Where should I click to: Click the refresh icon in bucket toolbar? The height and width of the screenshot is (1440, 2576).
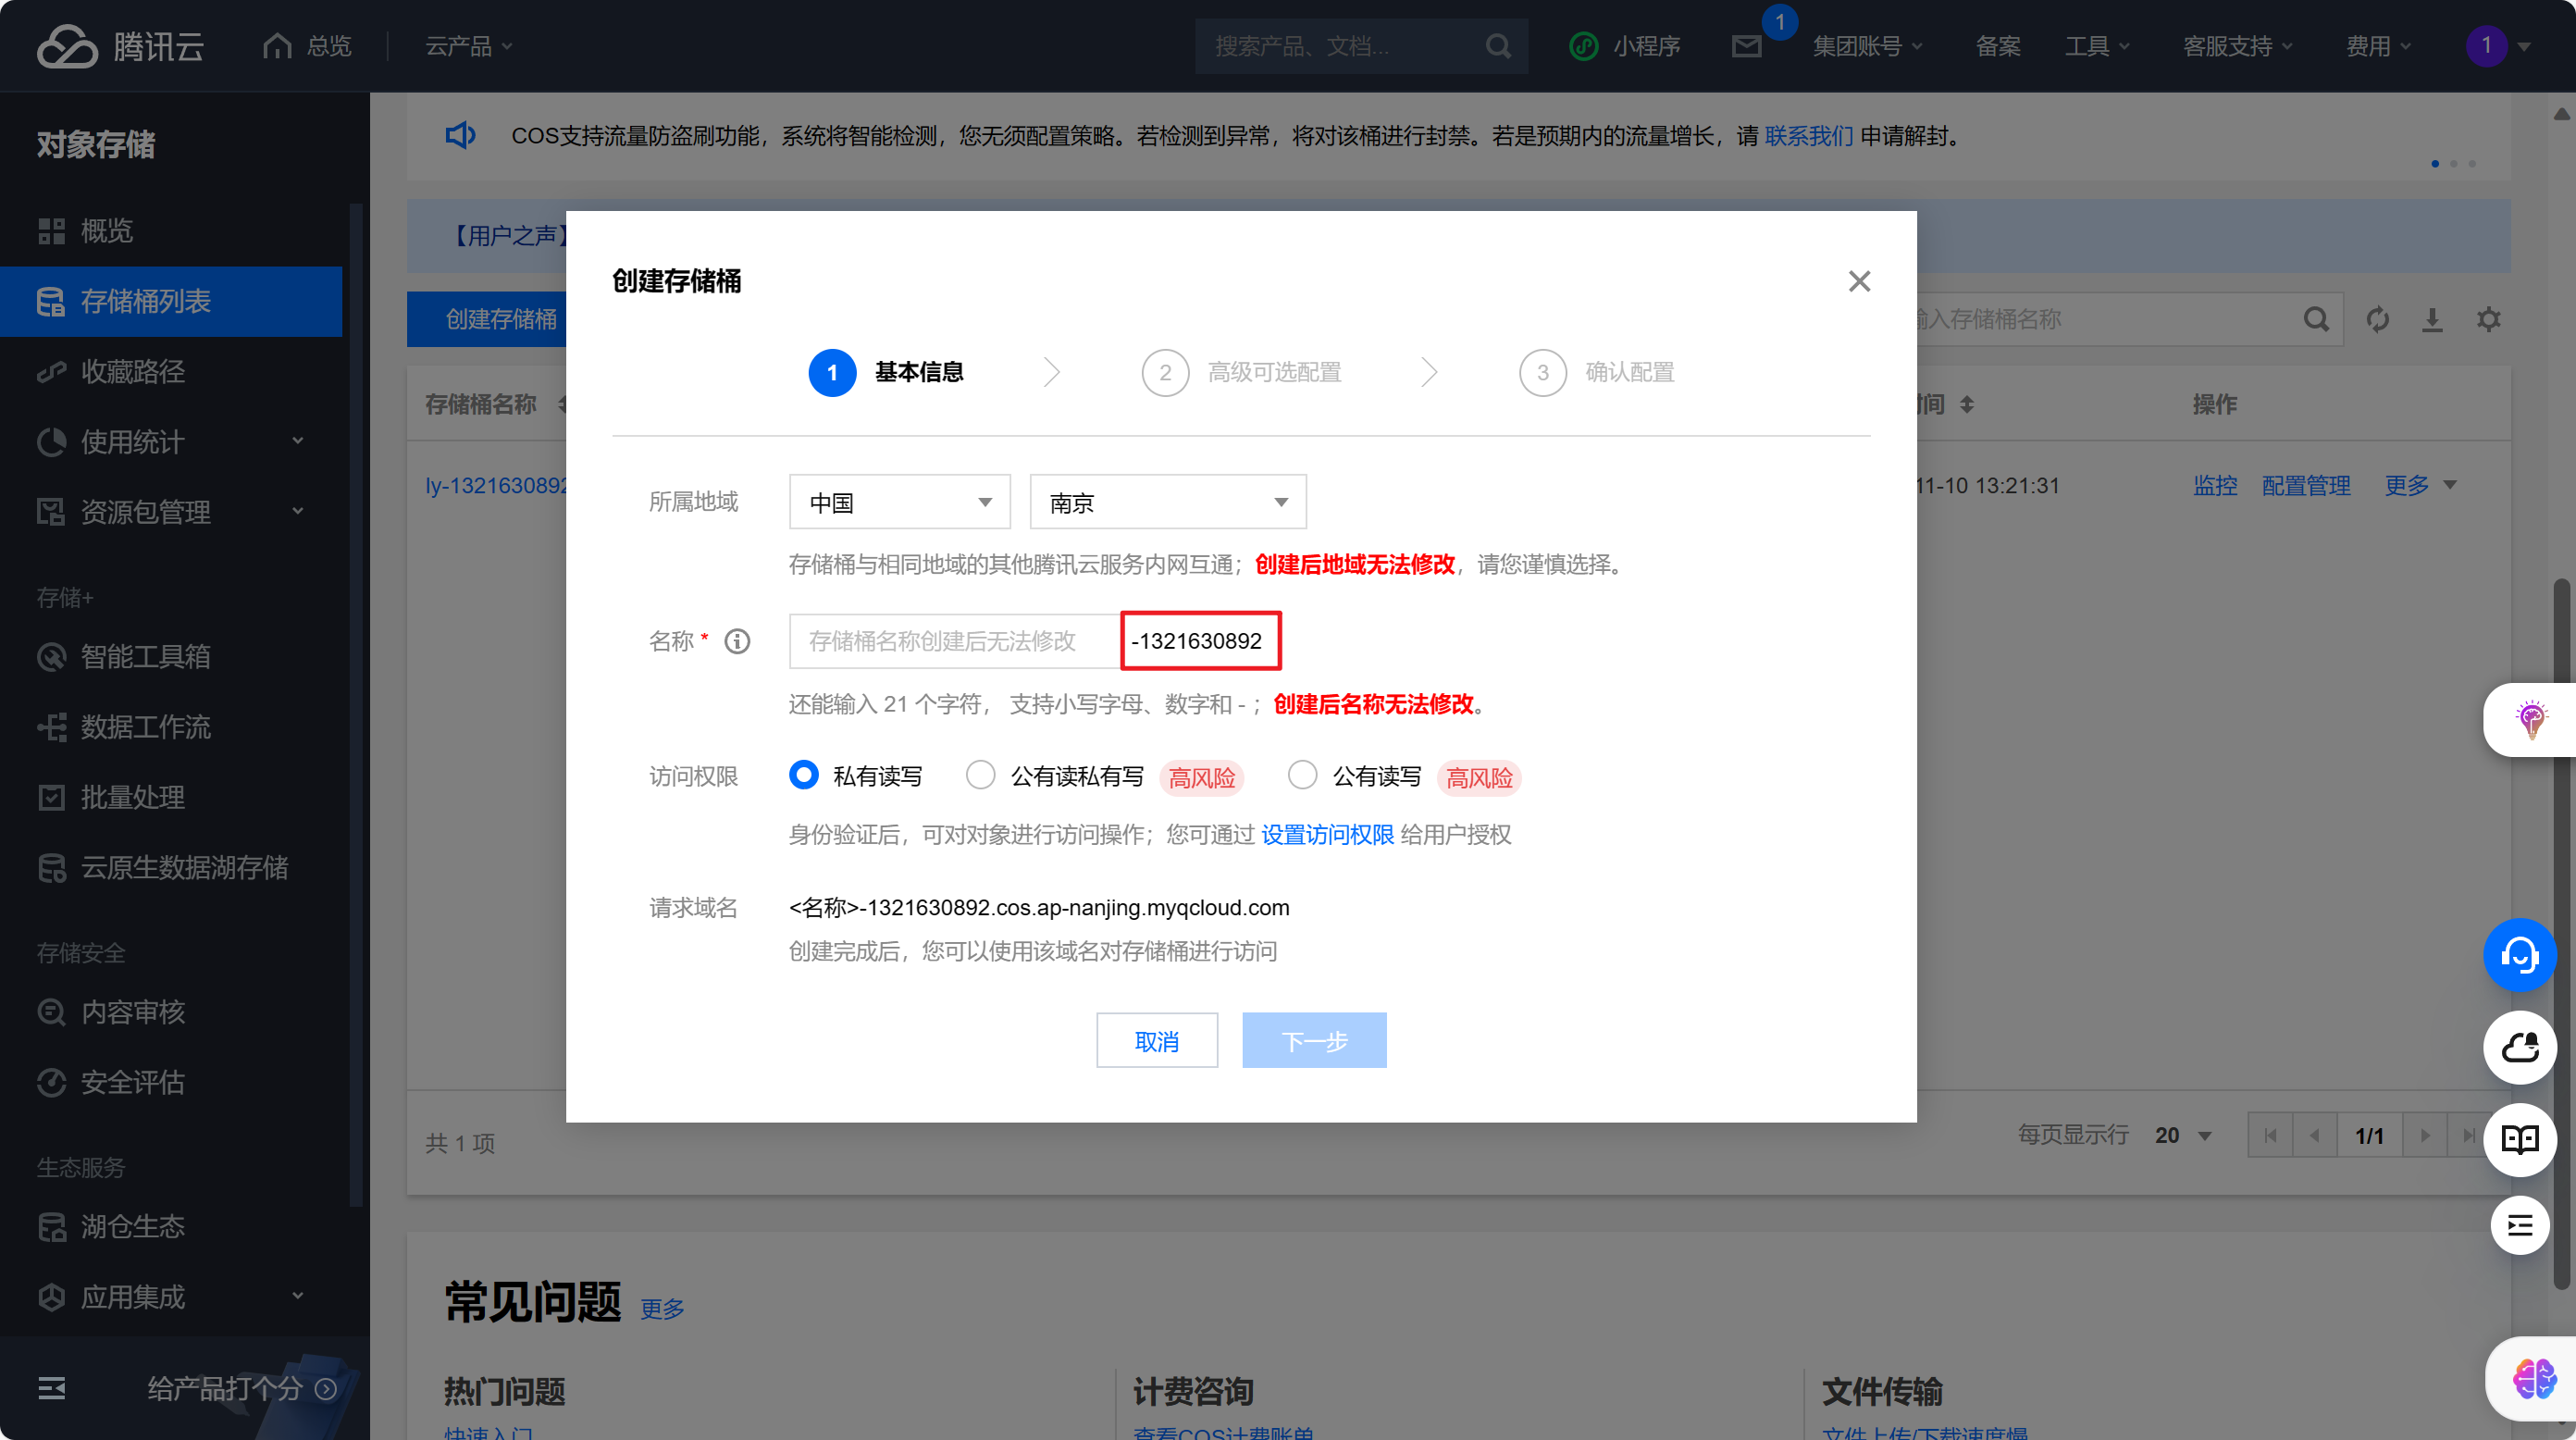2377,319
